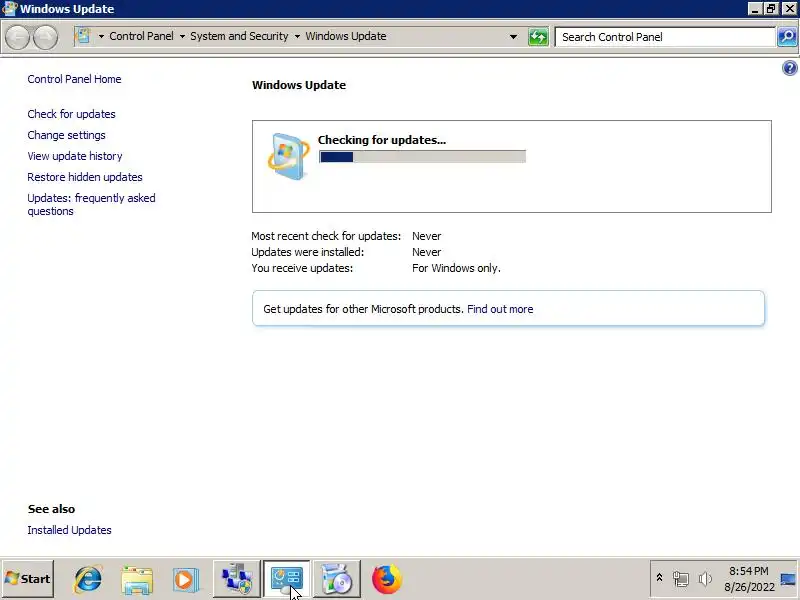
Task: Click the network status tray icon
Action: tap(681, 579)
